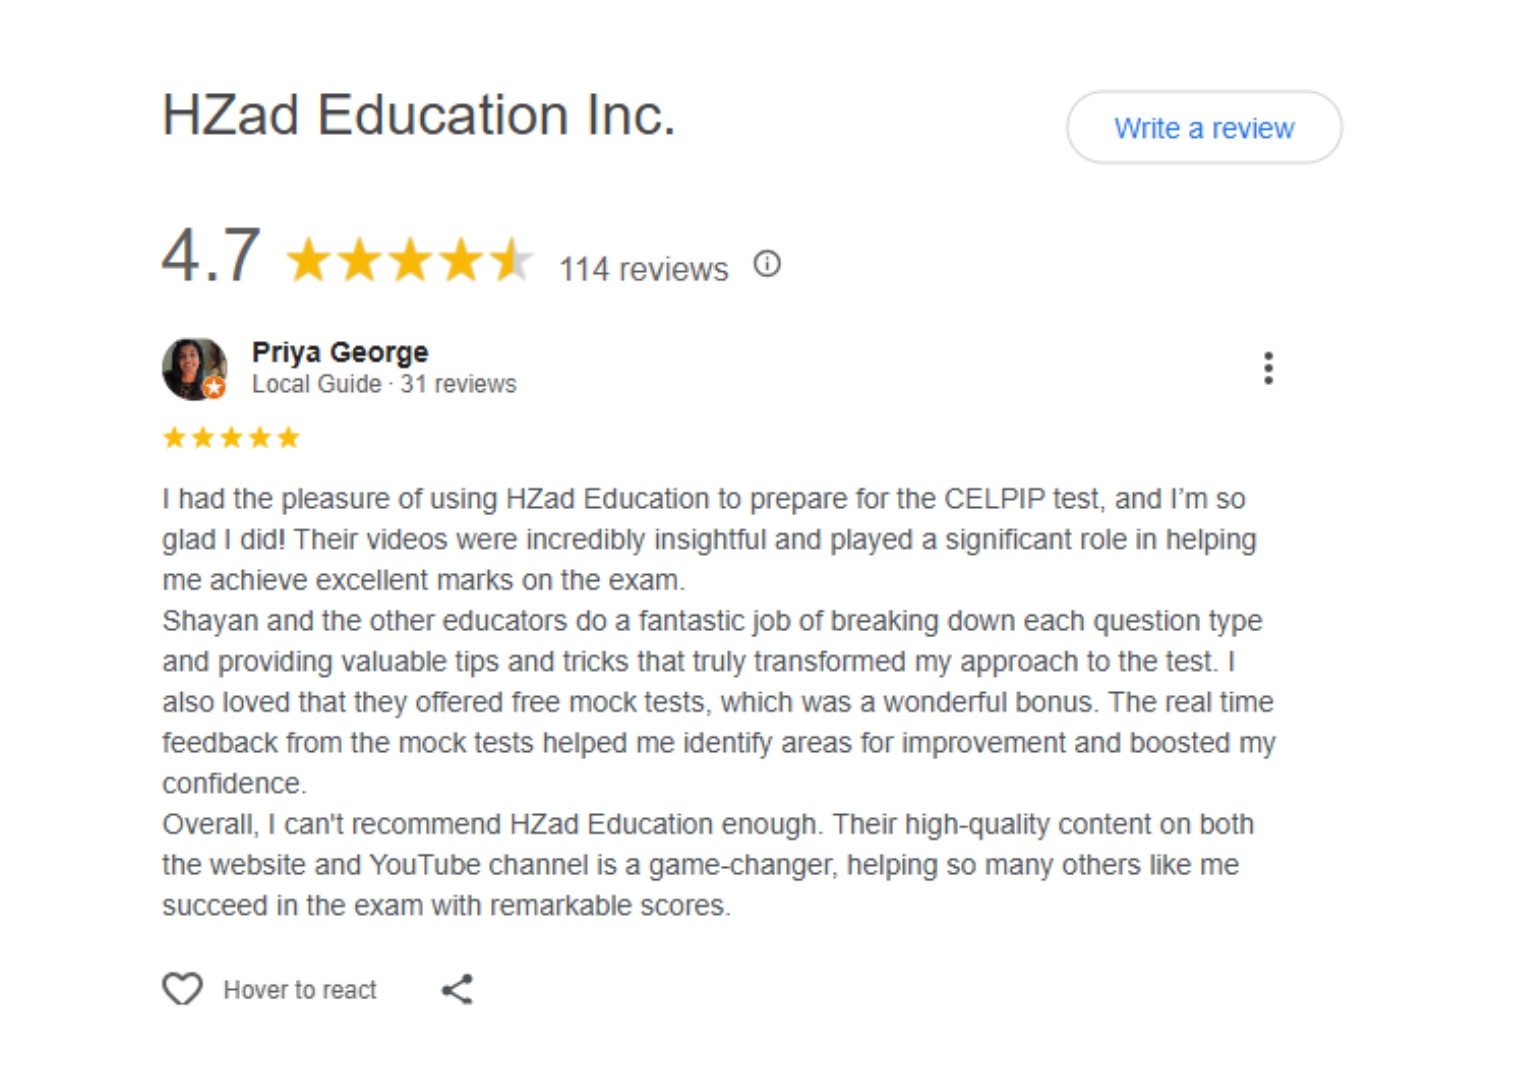Click the Hover to react label
This screenshot has width=1514, height=1080.
pos(300,990)
